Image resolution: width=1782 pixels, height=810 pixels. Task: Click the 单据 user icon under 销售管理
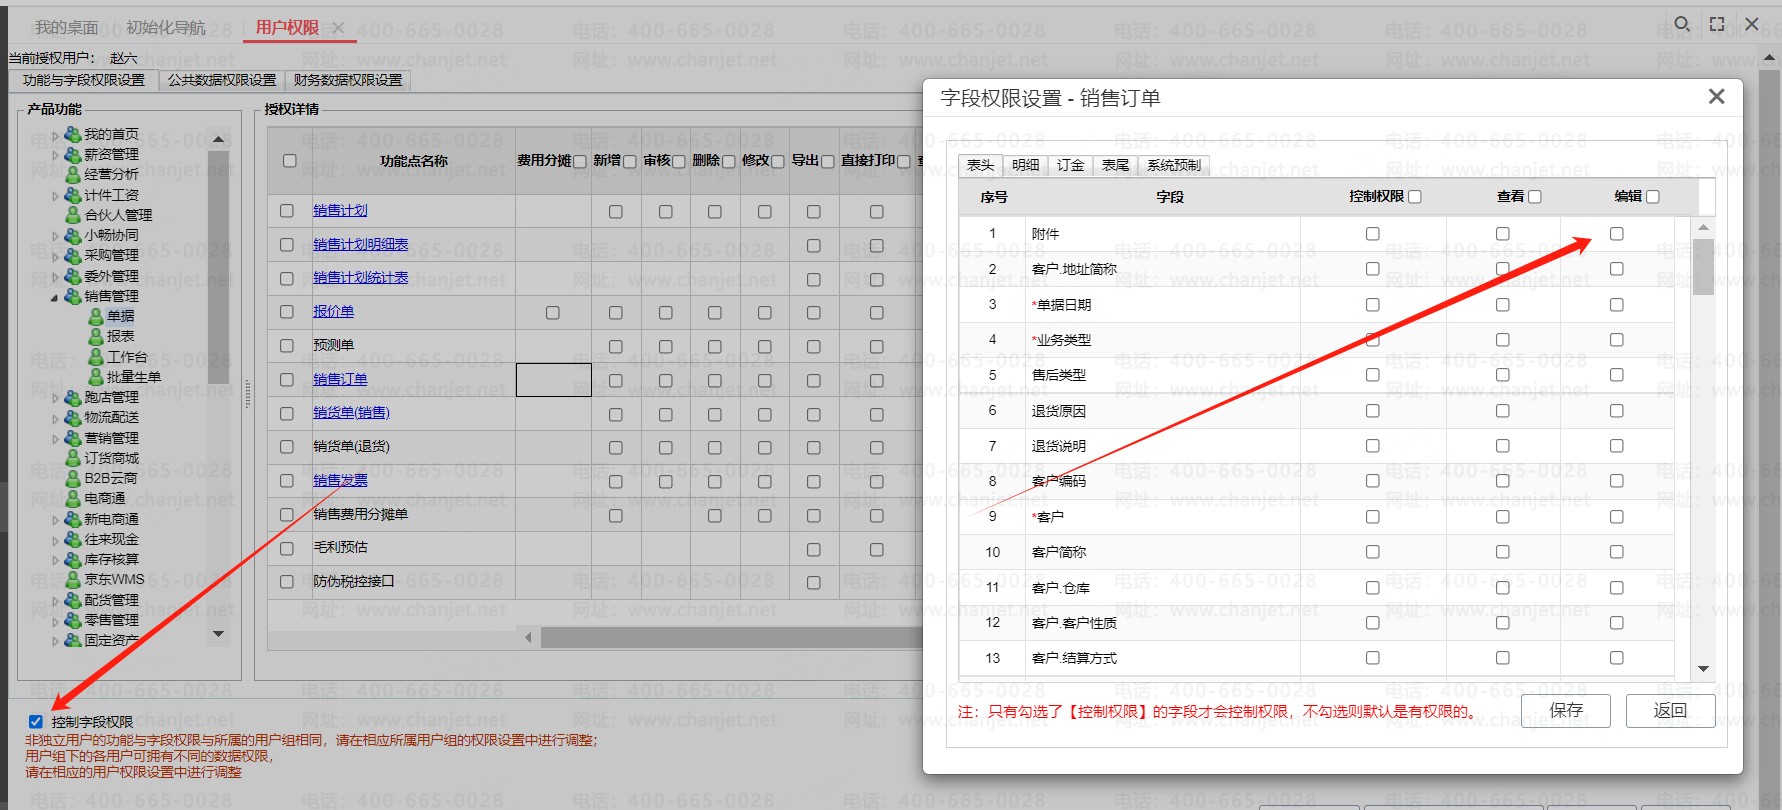click(96, 316)
